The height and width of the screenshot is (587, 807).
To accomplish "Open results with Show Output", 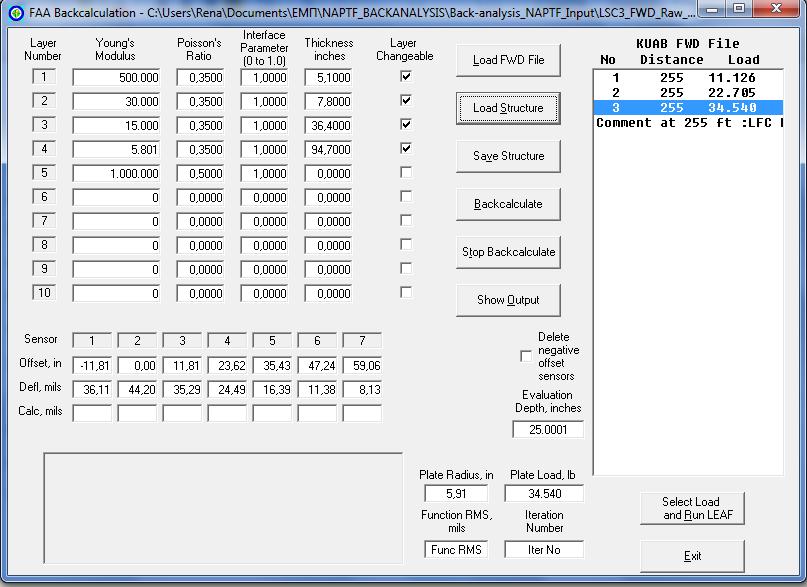I will point(508,300).
